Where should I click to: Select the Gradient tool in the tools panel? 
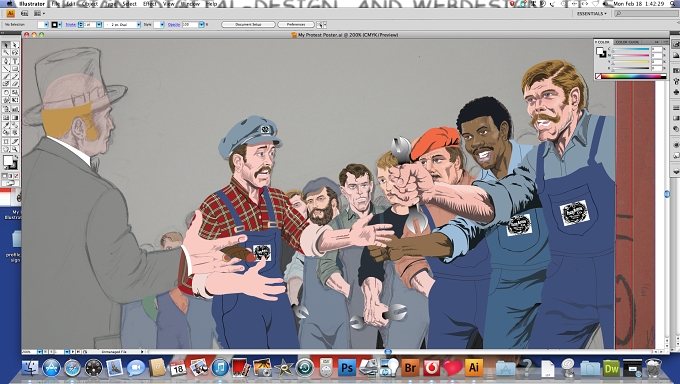15,117
